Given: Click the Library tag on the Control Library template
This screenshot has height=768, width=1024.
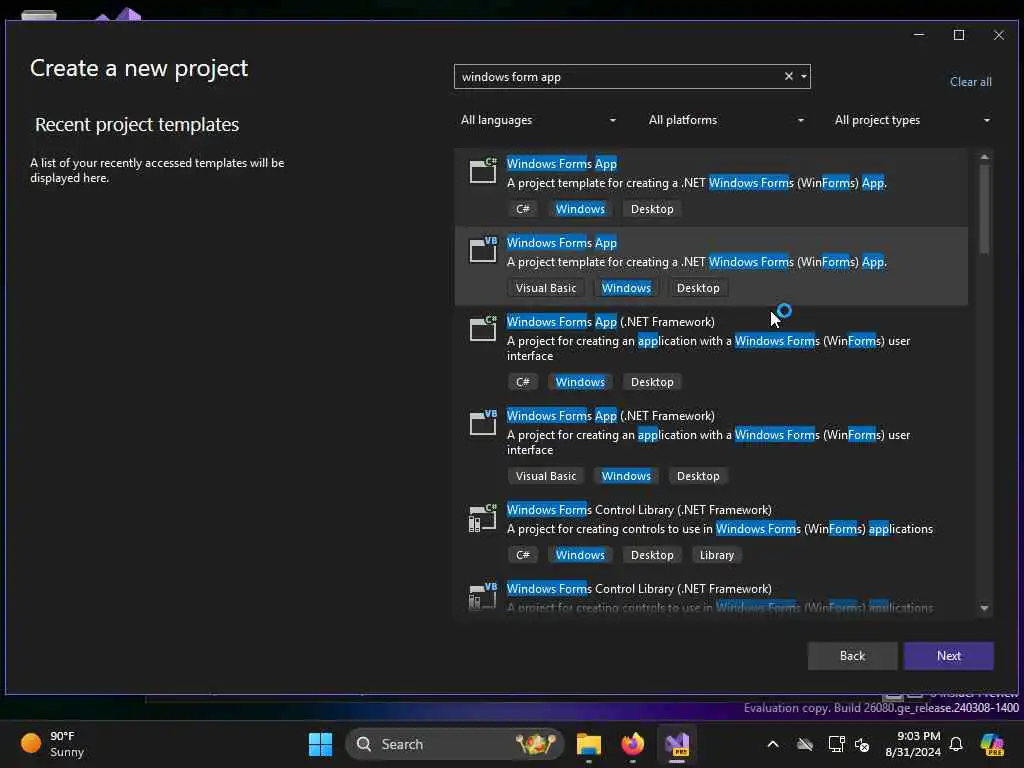Looking at the screenshot, I should click(x=716, y=555).
